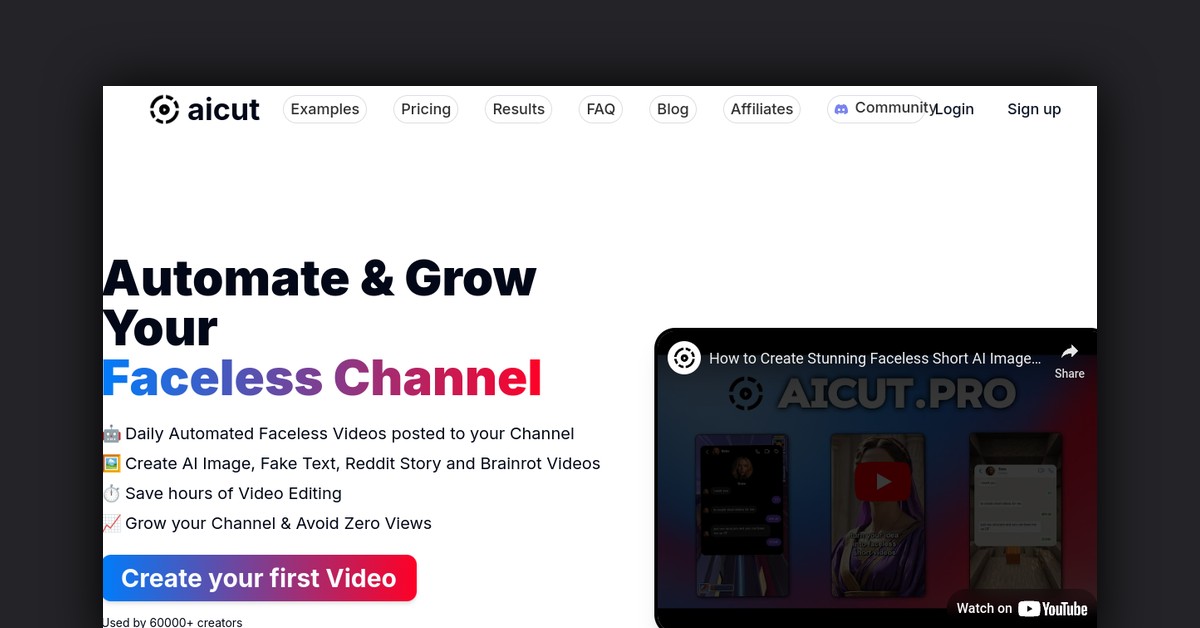The height and width of the screenshot is (628, 1200).
Task: Click the aicut circular logo icon
Action: point(164,109)
